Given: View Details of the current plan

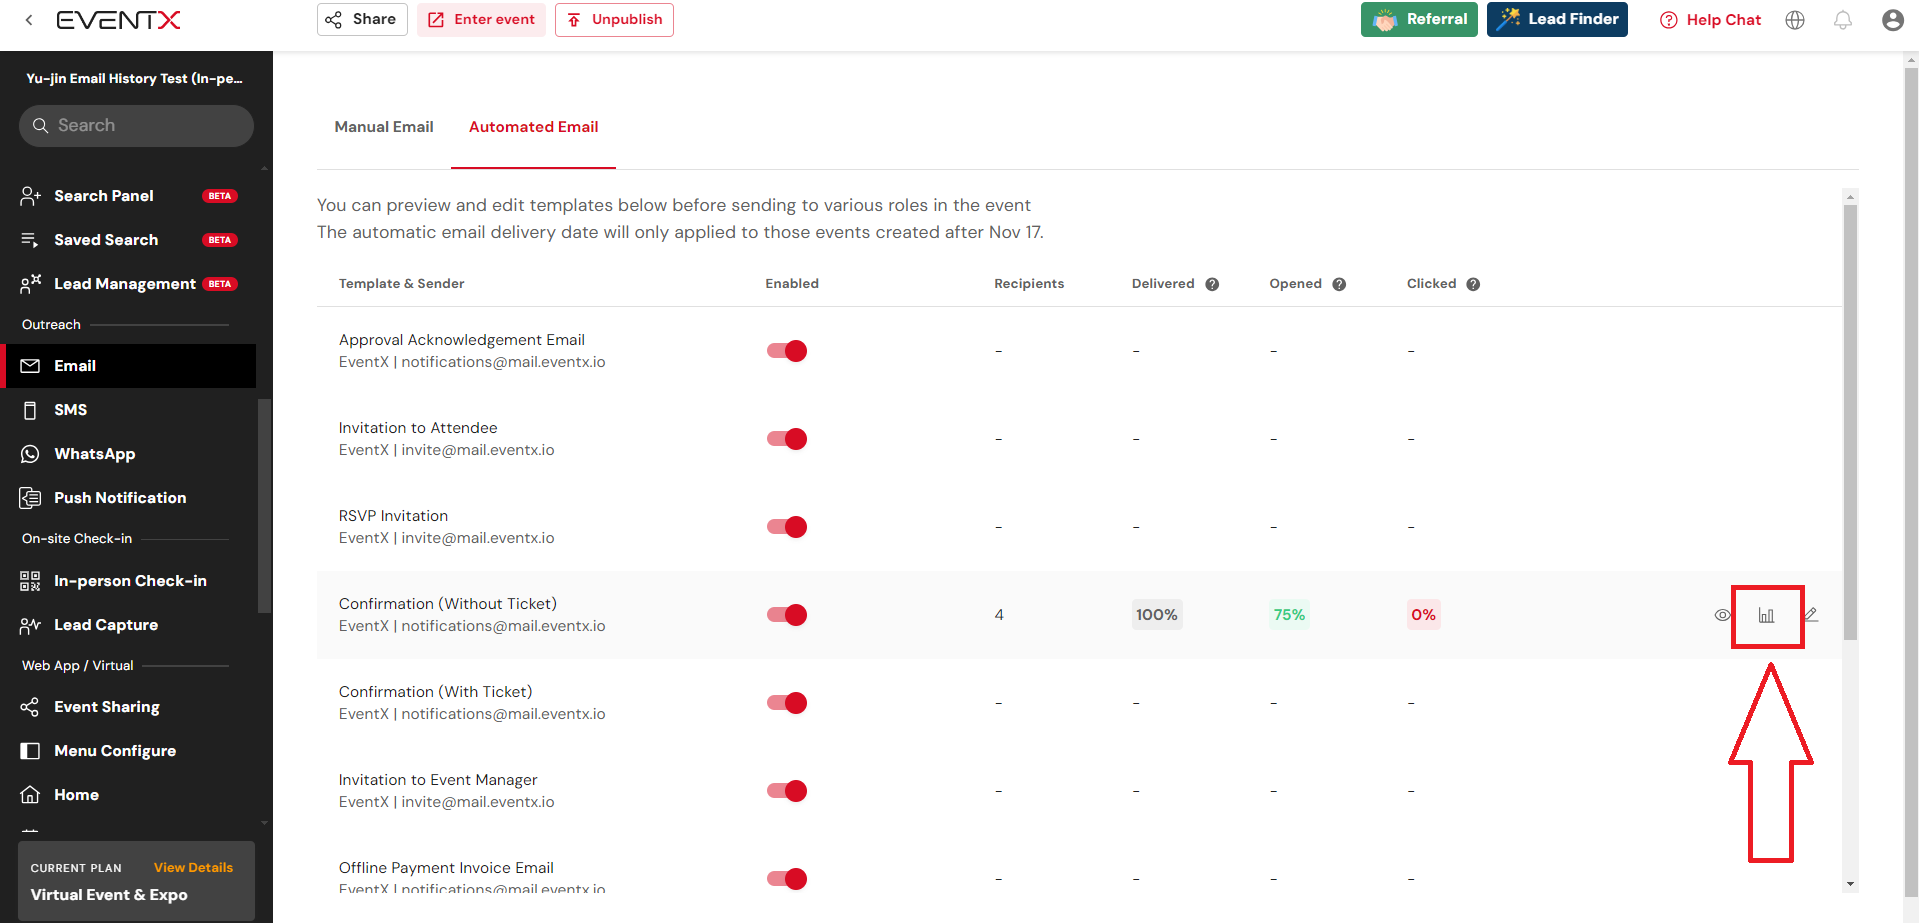Looking at the screenshot, I should click(193, 868).
